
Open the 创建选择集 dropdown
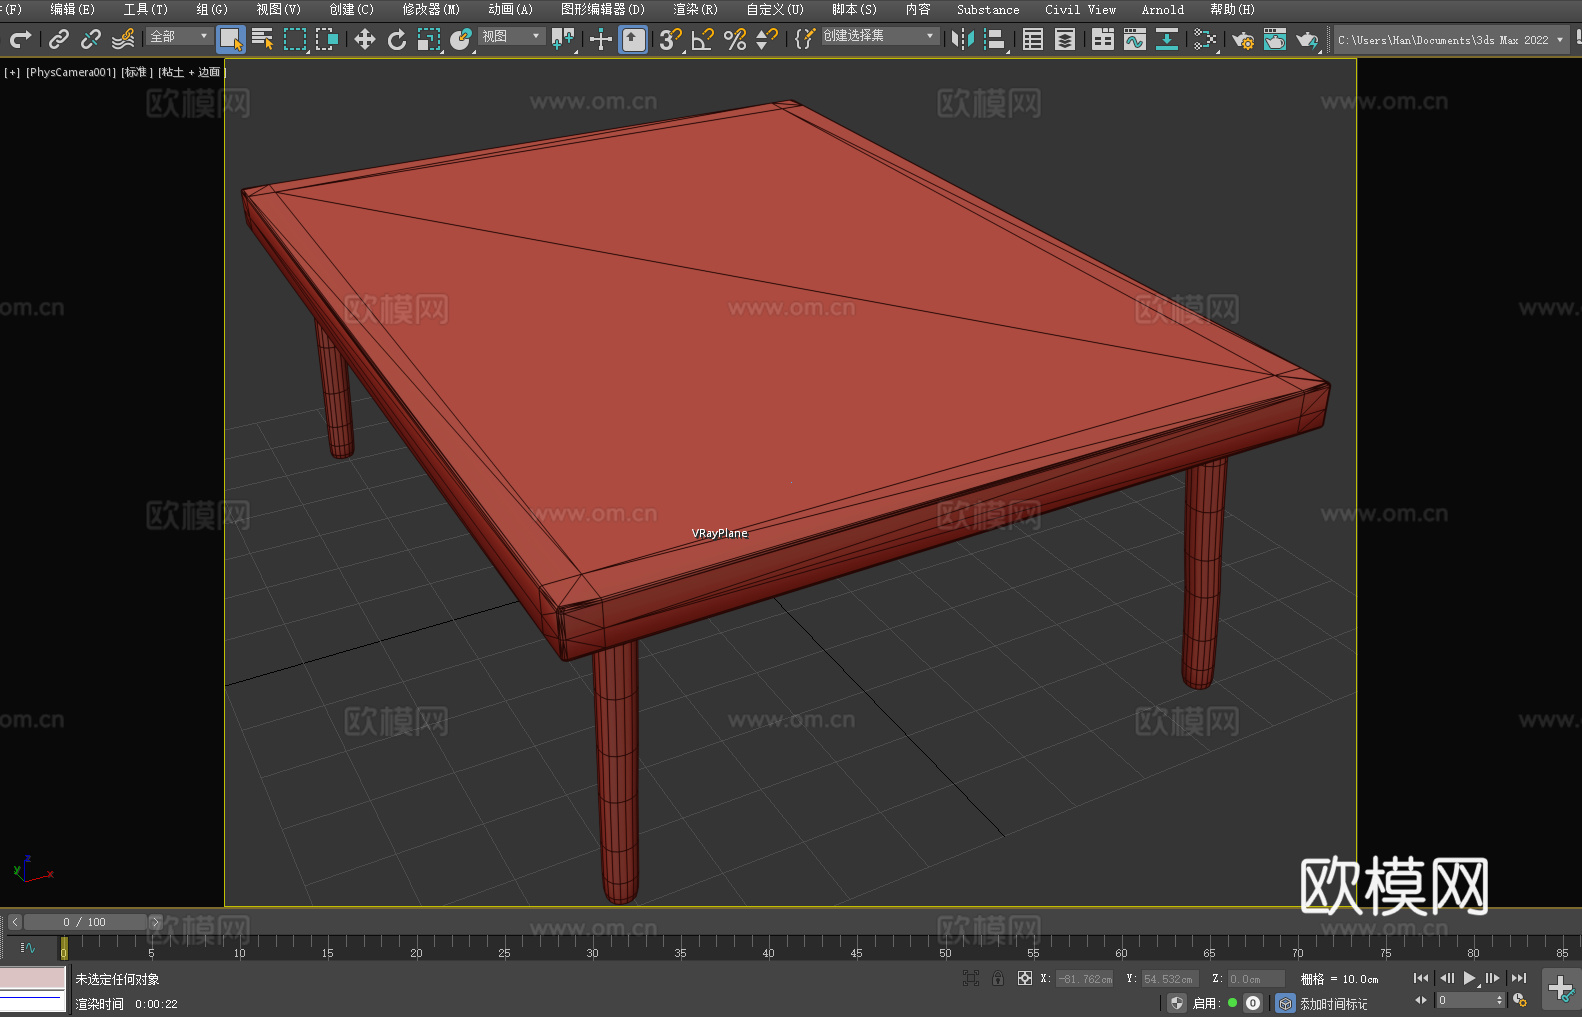pos(880,36)
